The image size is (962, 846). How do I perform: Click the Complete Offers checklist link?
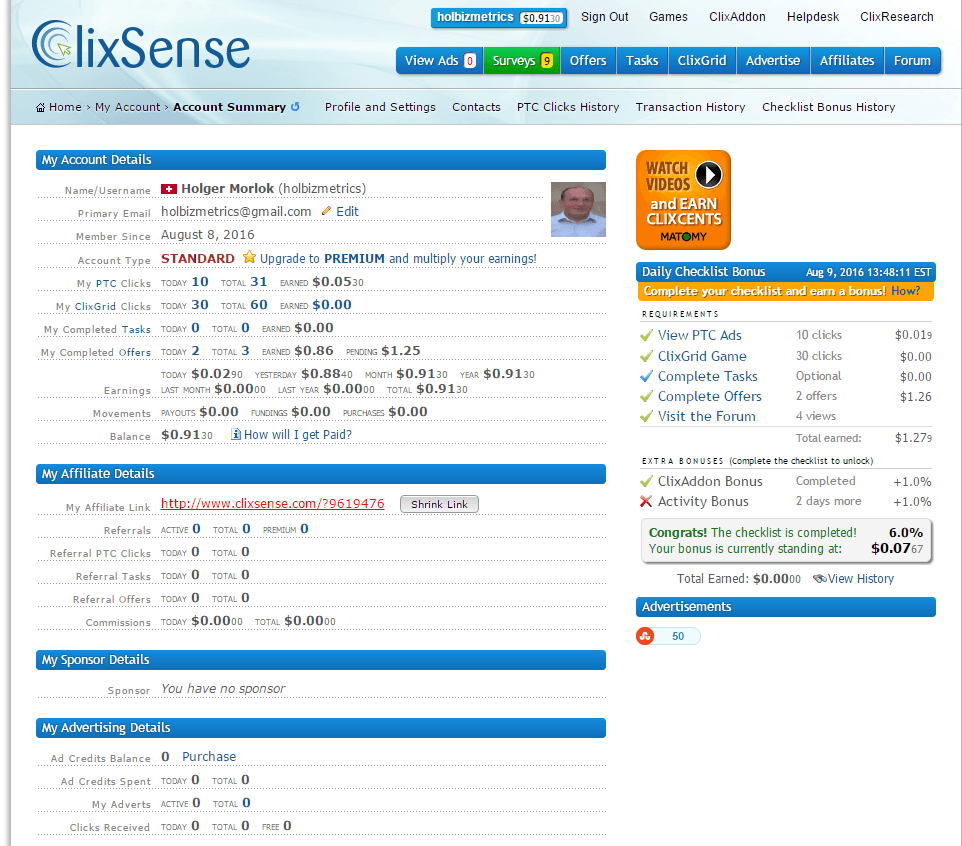(x=709, y=396)
